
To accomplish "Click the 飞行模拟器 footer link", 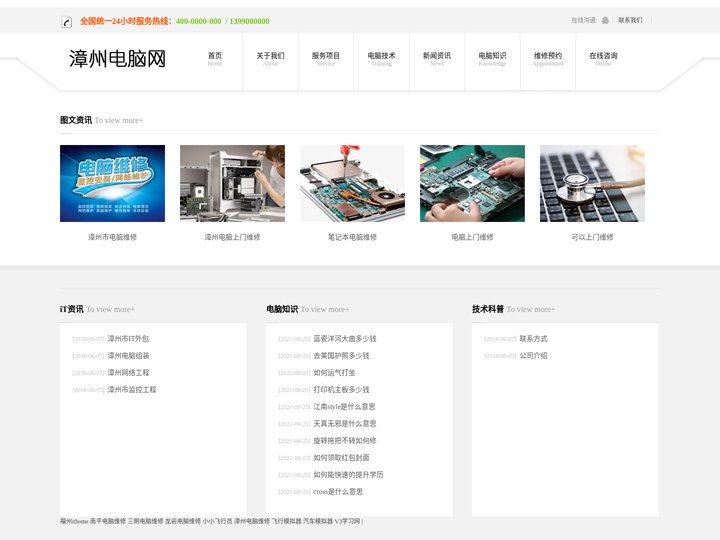I will 287,521.
